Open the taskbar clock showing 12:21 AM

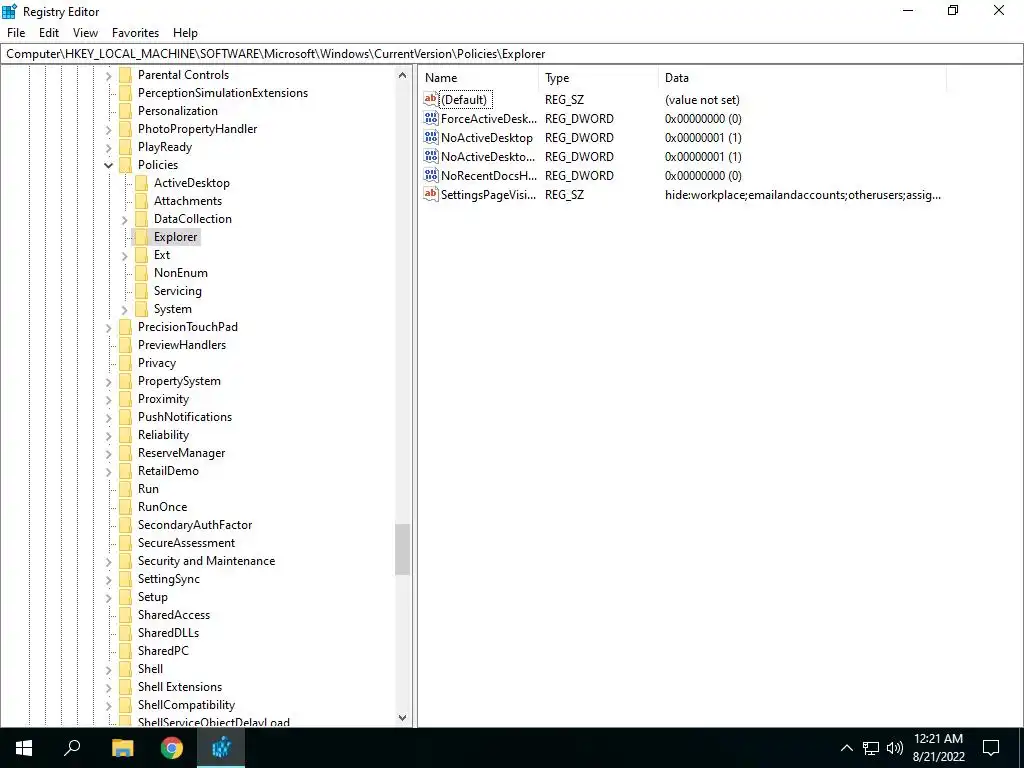tap(938, 748)
